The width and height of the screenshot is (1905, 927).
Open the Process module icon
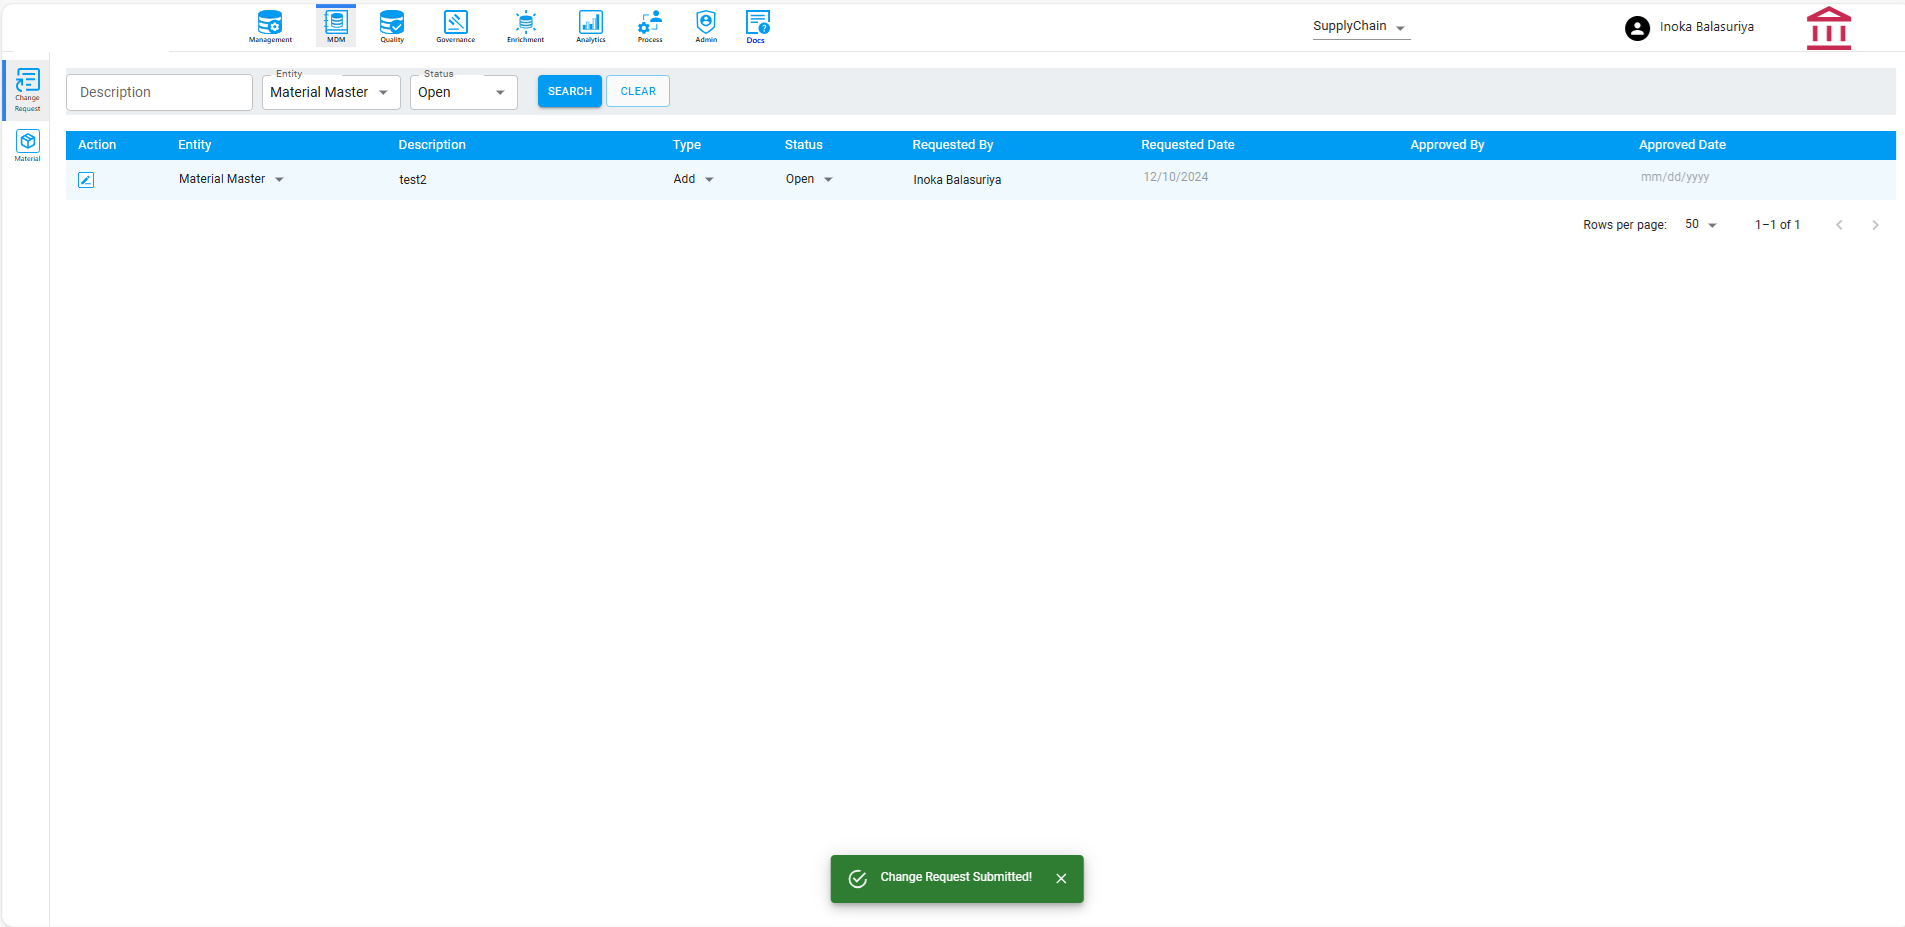650,26
